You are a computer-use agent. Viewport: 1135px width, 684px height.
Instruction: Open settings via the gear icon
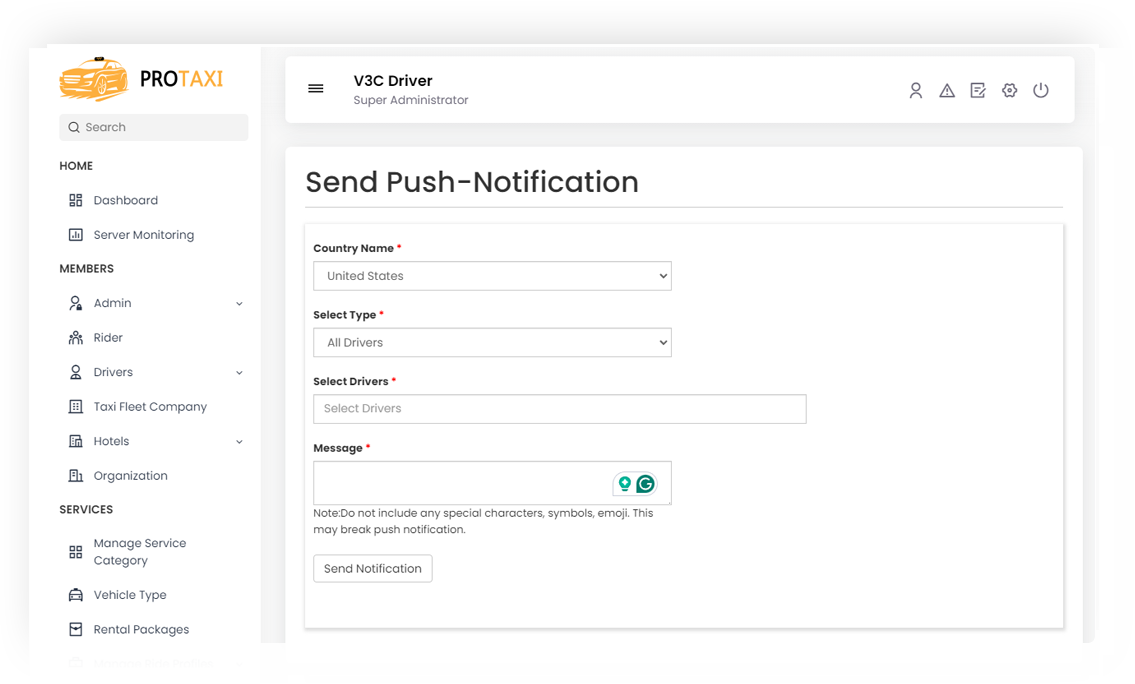tap(1009, 90)
